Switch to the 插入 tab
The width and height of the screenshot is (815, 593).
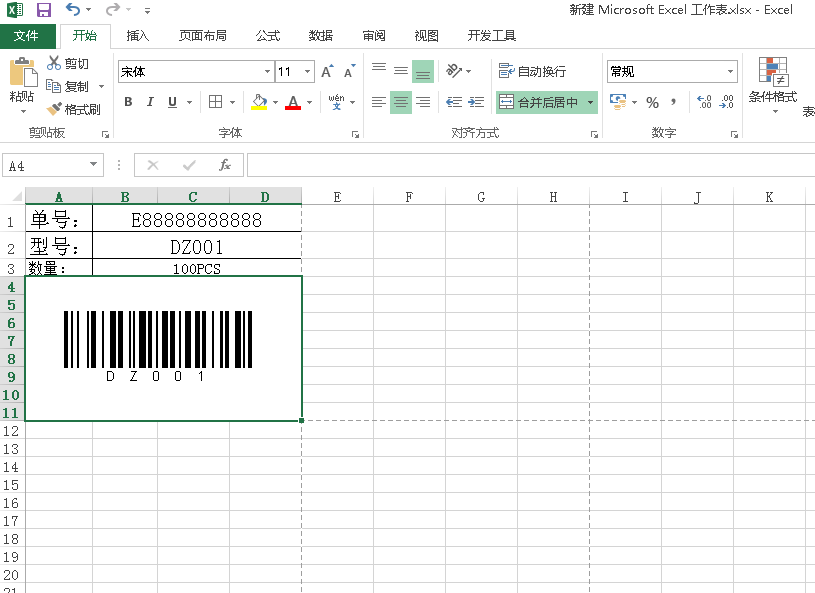point(138,35)
